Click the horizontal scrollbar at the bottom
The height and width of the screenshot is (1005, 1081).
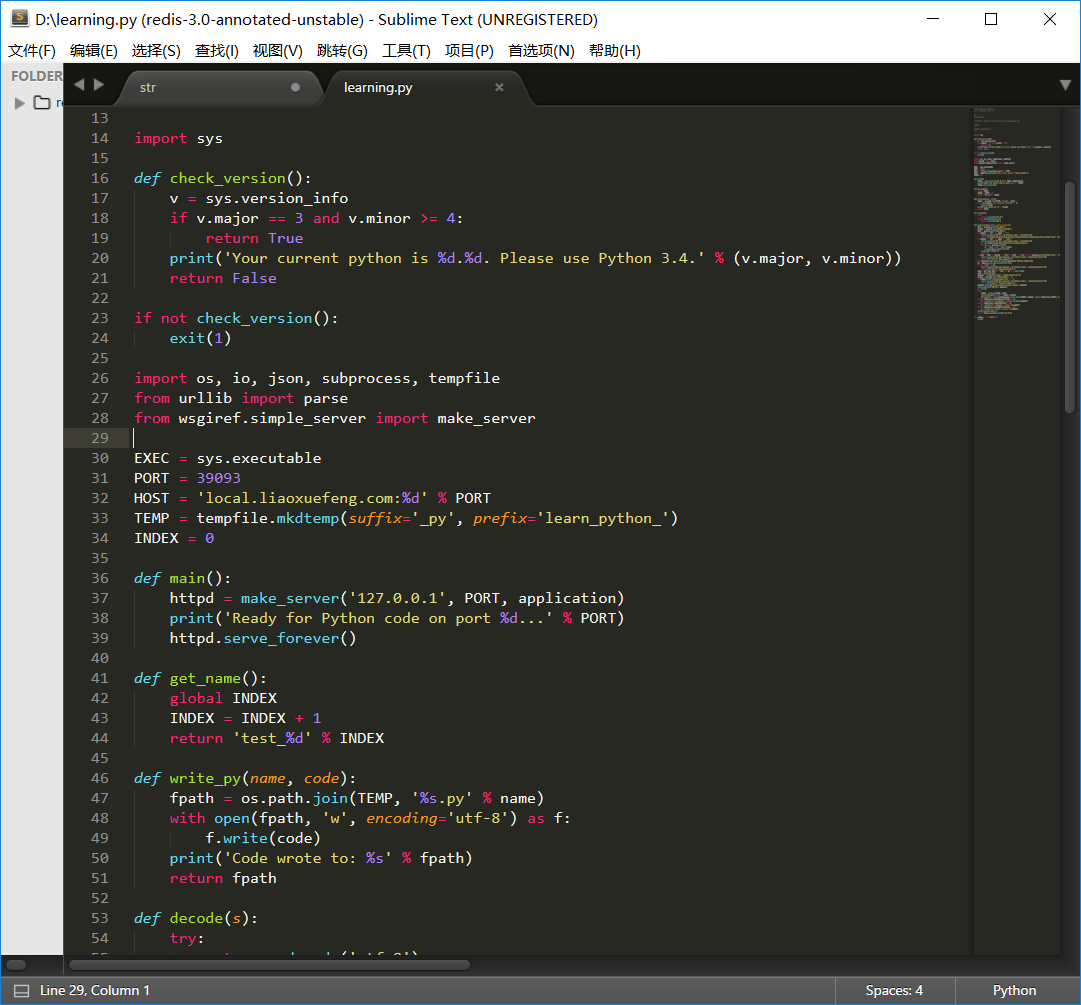[268, 965]
